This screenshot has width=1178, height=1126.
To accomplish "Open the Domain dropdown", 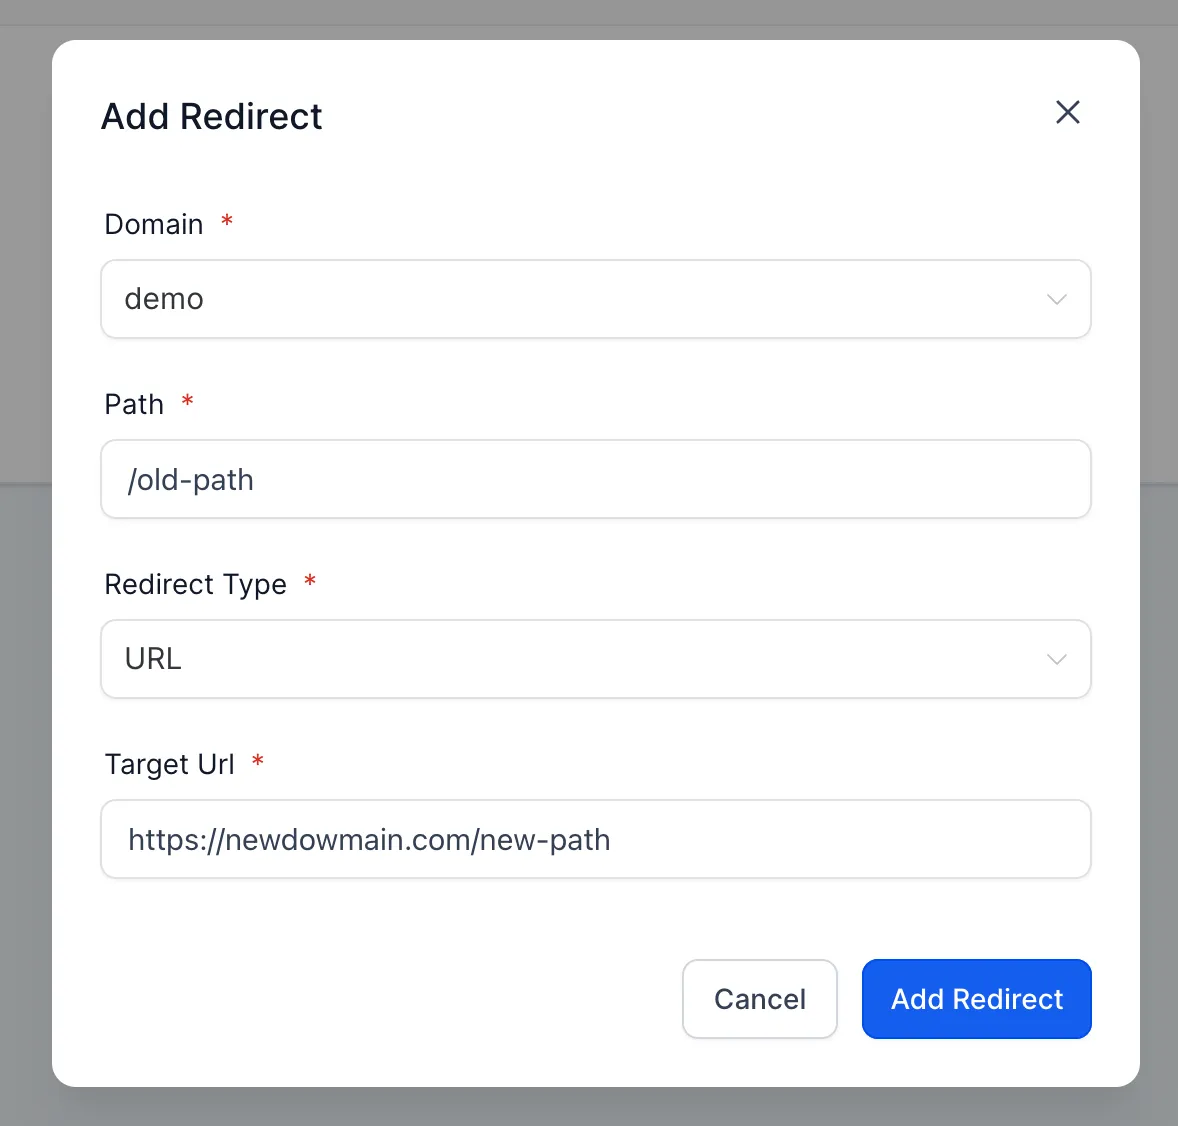I will (595, 299).
